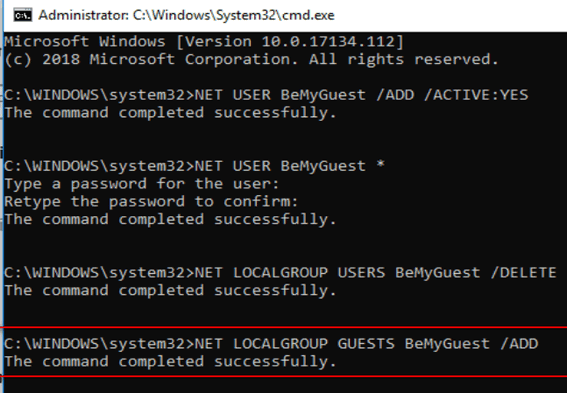Image resolution: width=567 pixels, height=393 pixels.
Task: Click success message below the password confirmation
Action: pos(170,219)
